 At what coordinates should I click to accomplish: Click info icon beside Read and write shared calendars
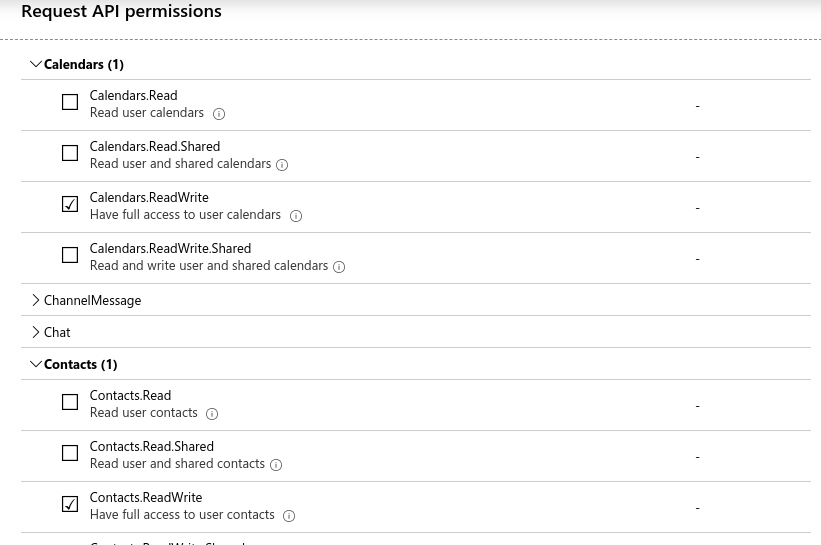click(339, 267)
